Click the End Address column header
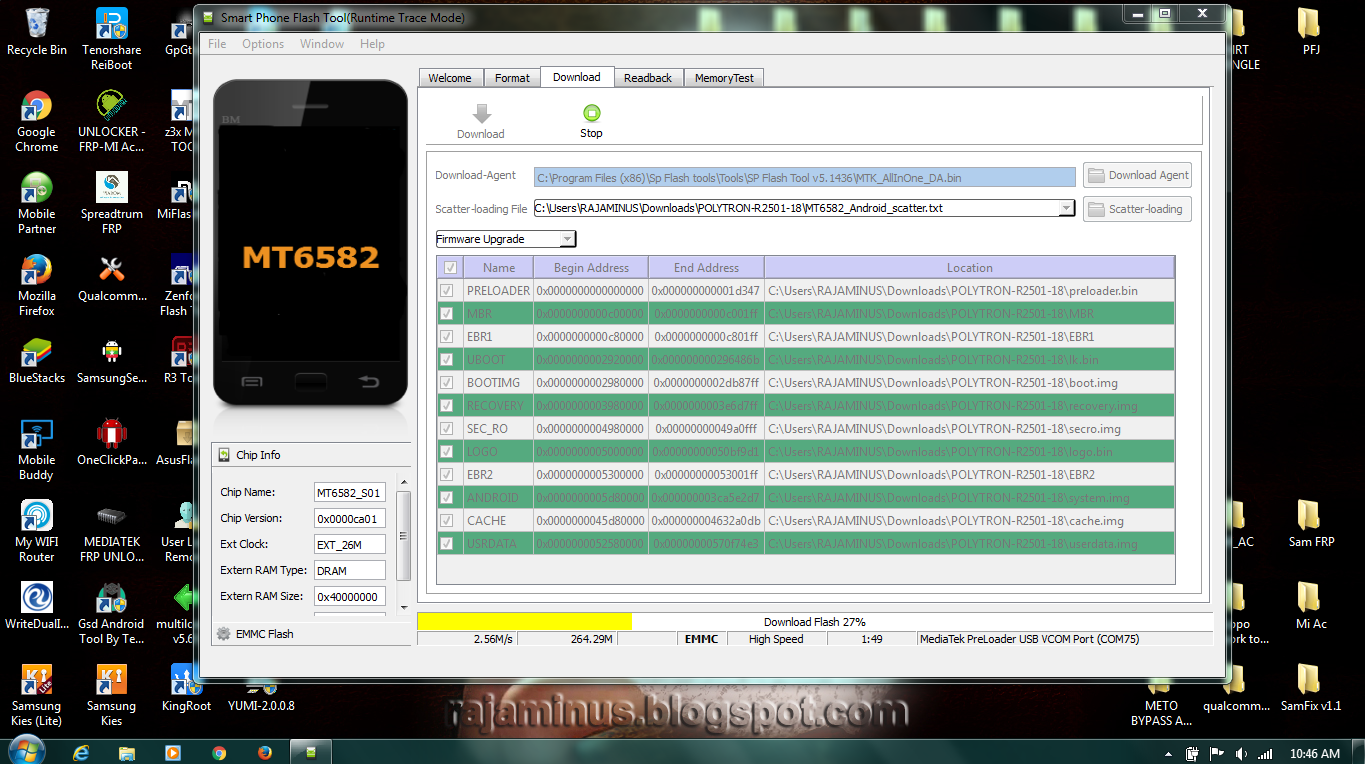 coord(706,268)
